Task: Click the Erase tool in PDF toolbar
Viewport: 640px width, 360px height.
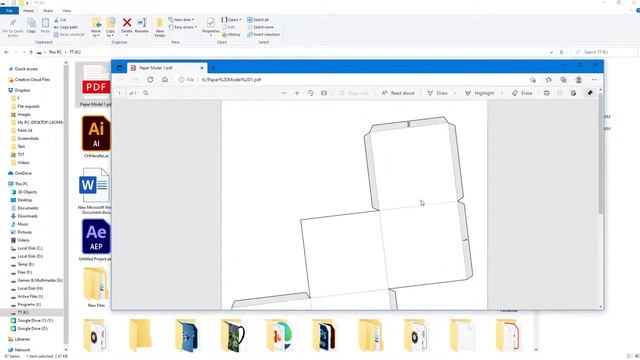Action: (x=522, y=93)
